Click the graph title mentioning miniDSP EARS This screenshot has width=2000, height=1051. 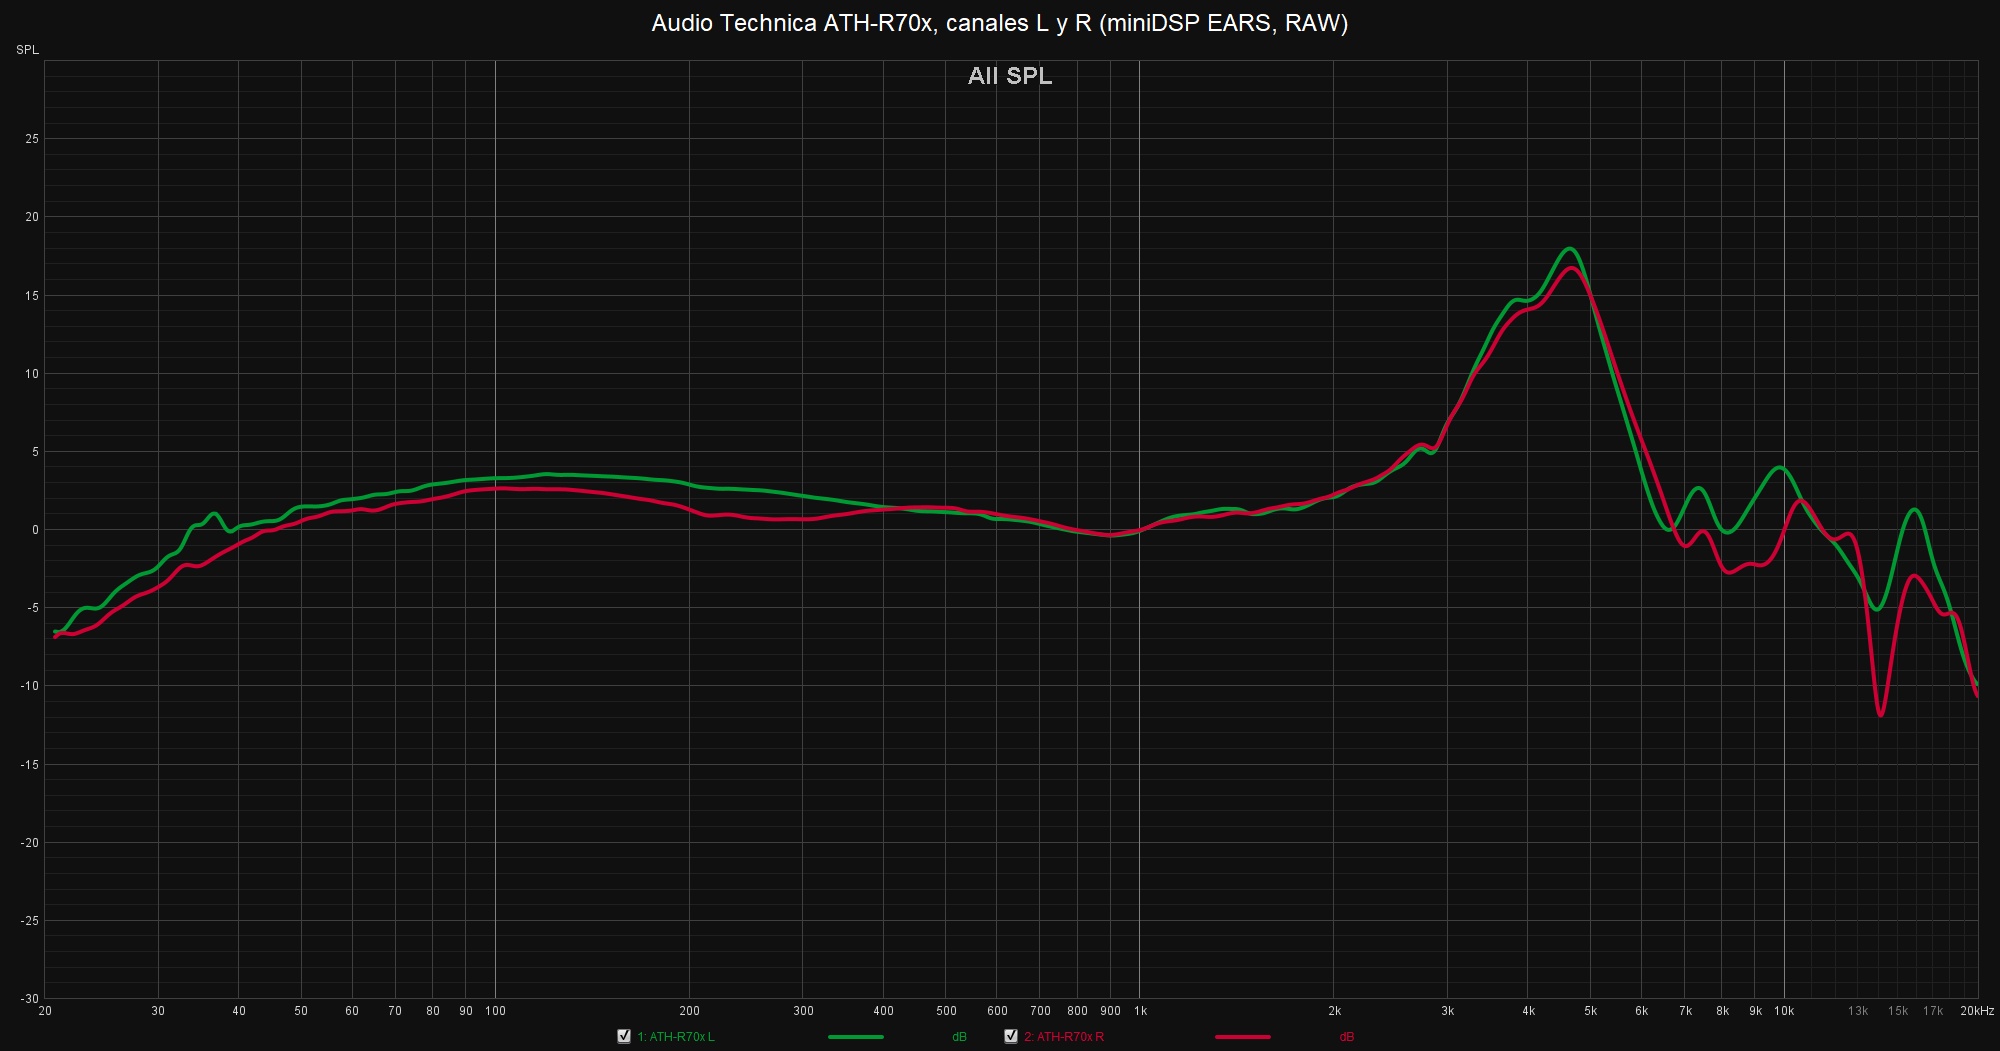[999, 23]
